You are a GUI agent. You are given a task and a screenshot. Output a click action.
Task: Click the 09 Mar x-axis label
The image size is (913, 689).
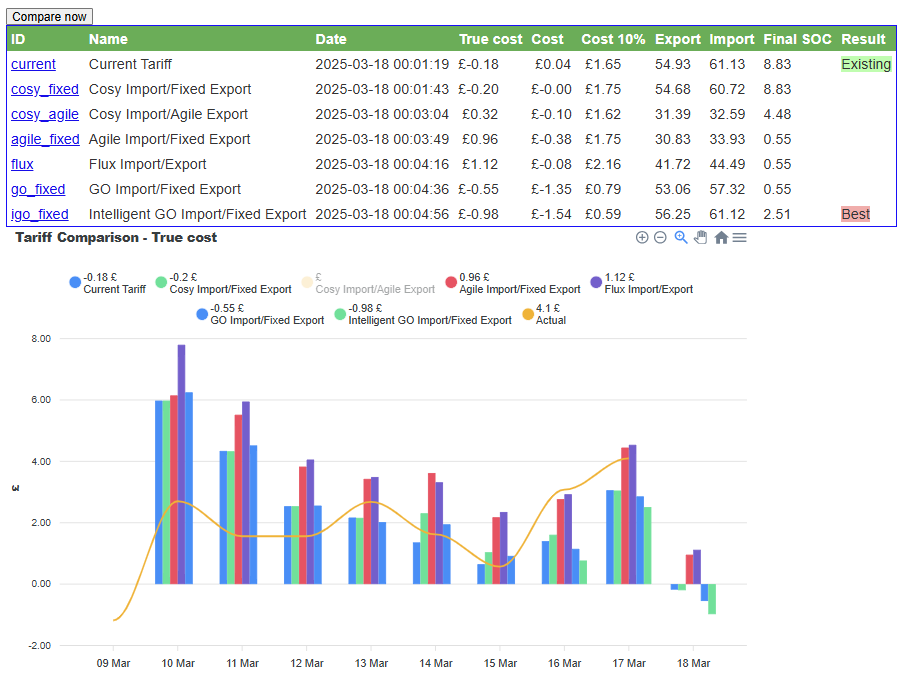coord(113,663)
